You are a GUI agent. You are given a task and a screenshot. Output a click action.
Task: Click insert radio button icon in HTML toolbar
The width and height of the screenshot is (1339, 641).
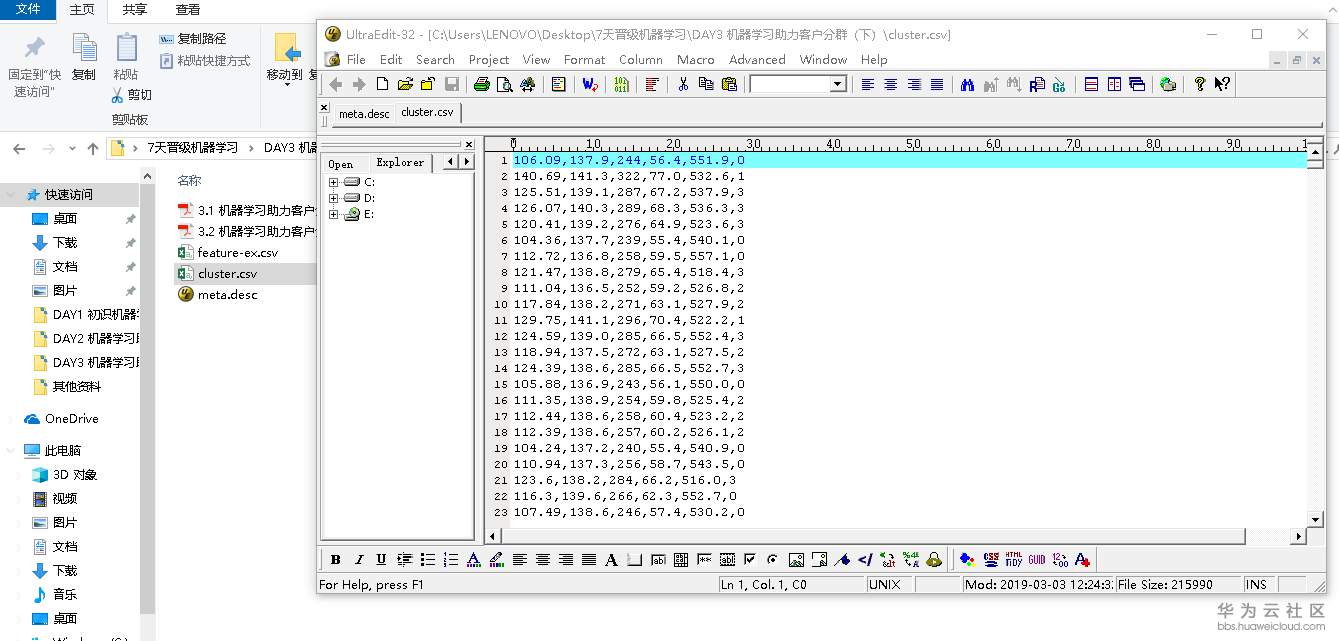(x=772, y=560)
